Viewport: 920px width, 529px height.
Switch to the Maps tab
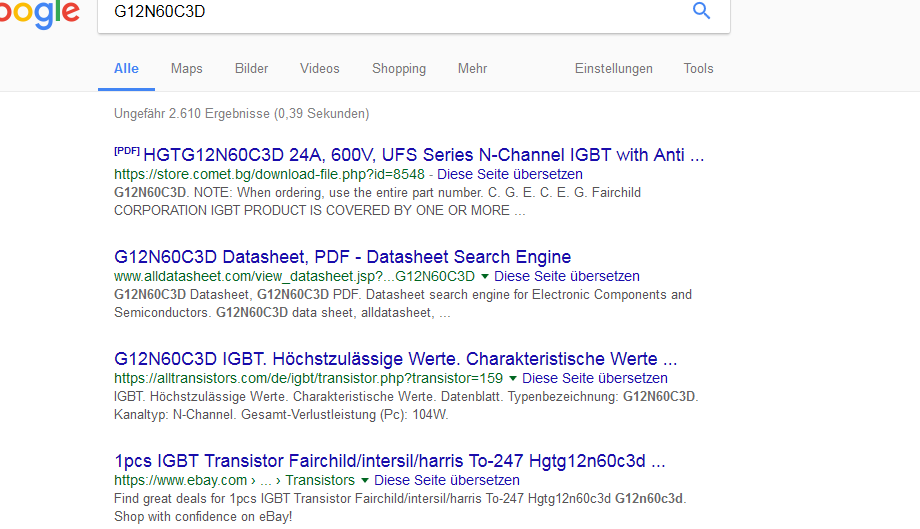pos(187,69)
